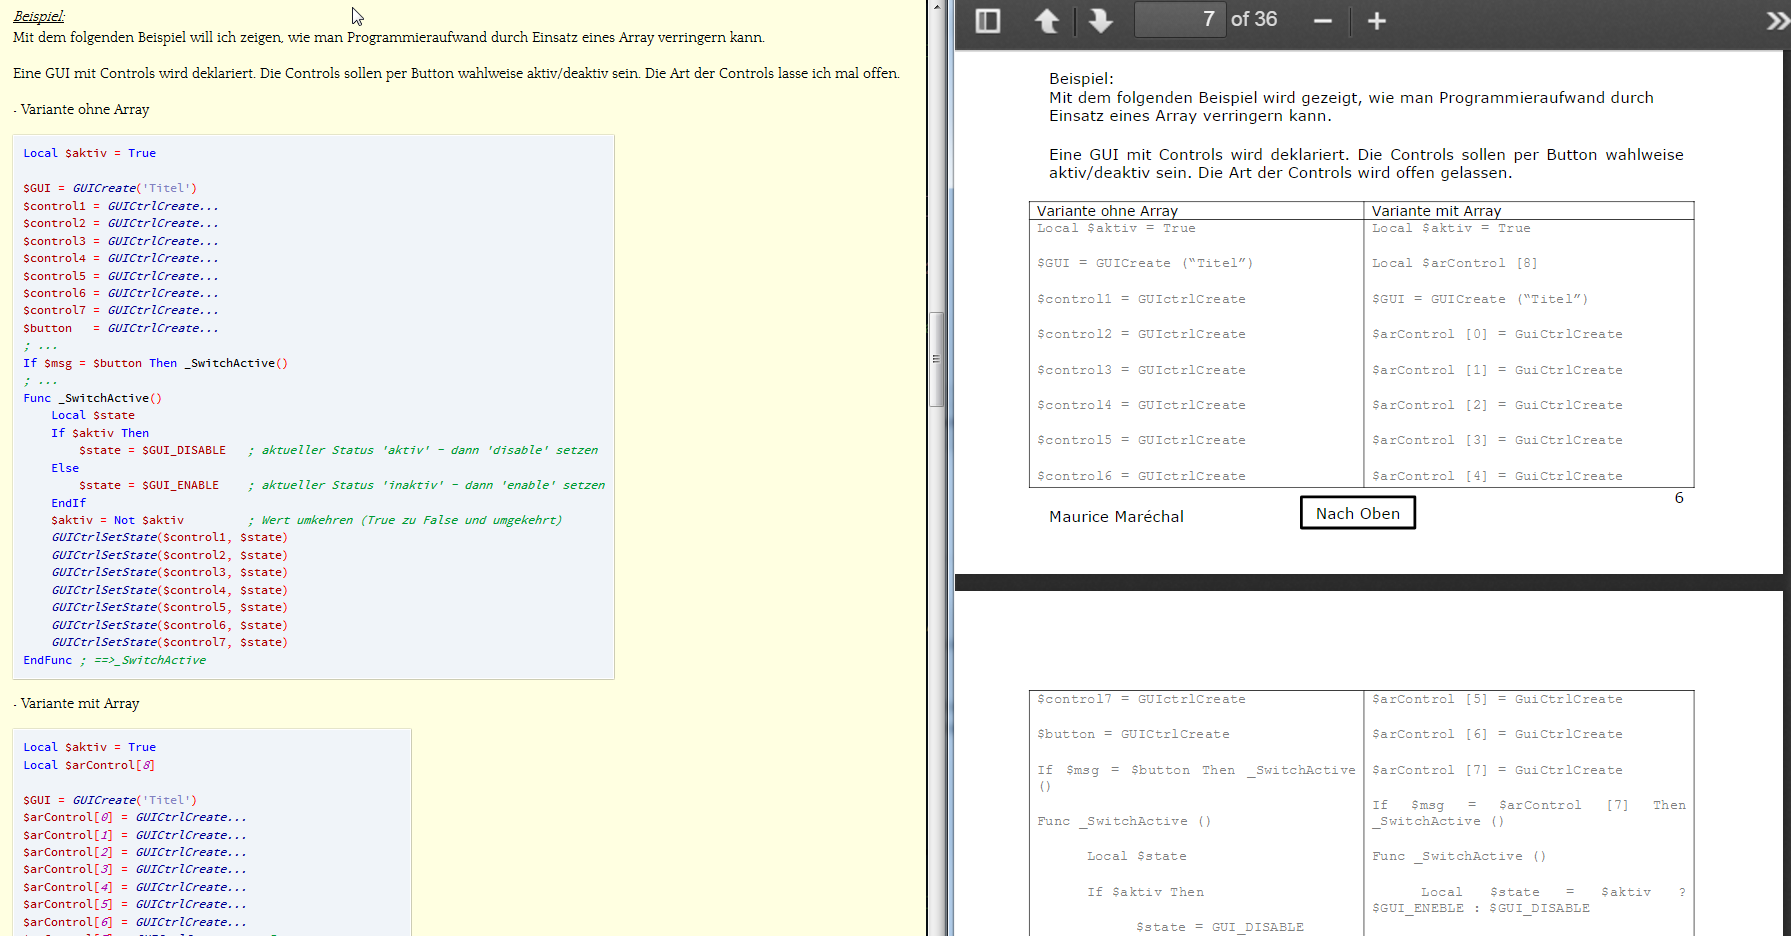This screenshot has width=1791, height=936.
Task: Click the page number field showing 7
Action: 1180,20
